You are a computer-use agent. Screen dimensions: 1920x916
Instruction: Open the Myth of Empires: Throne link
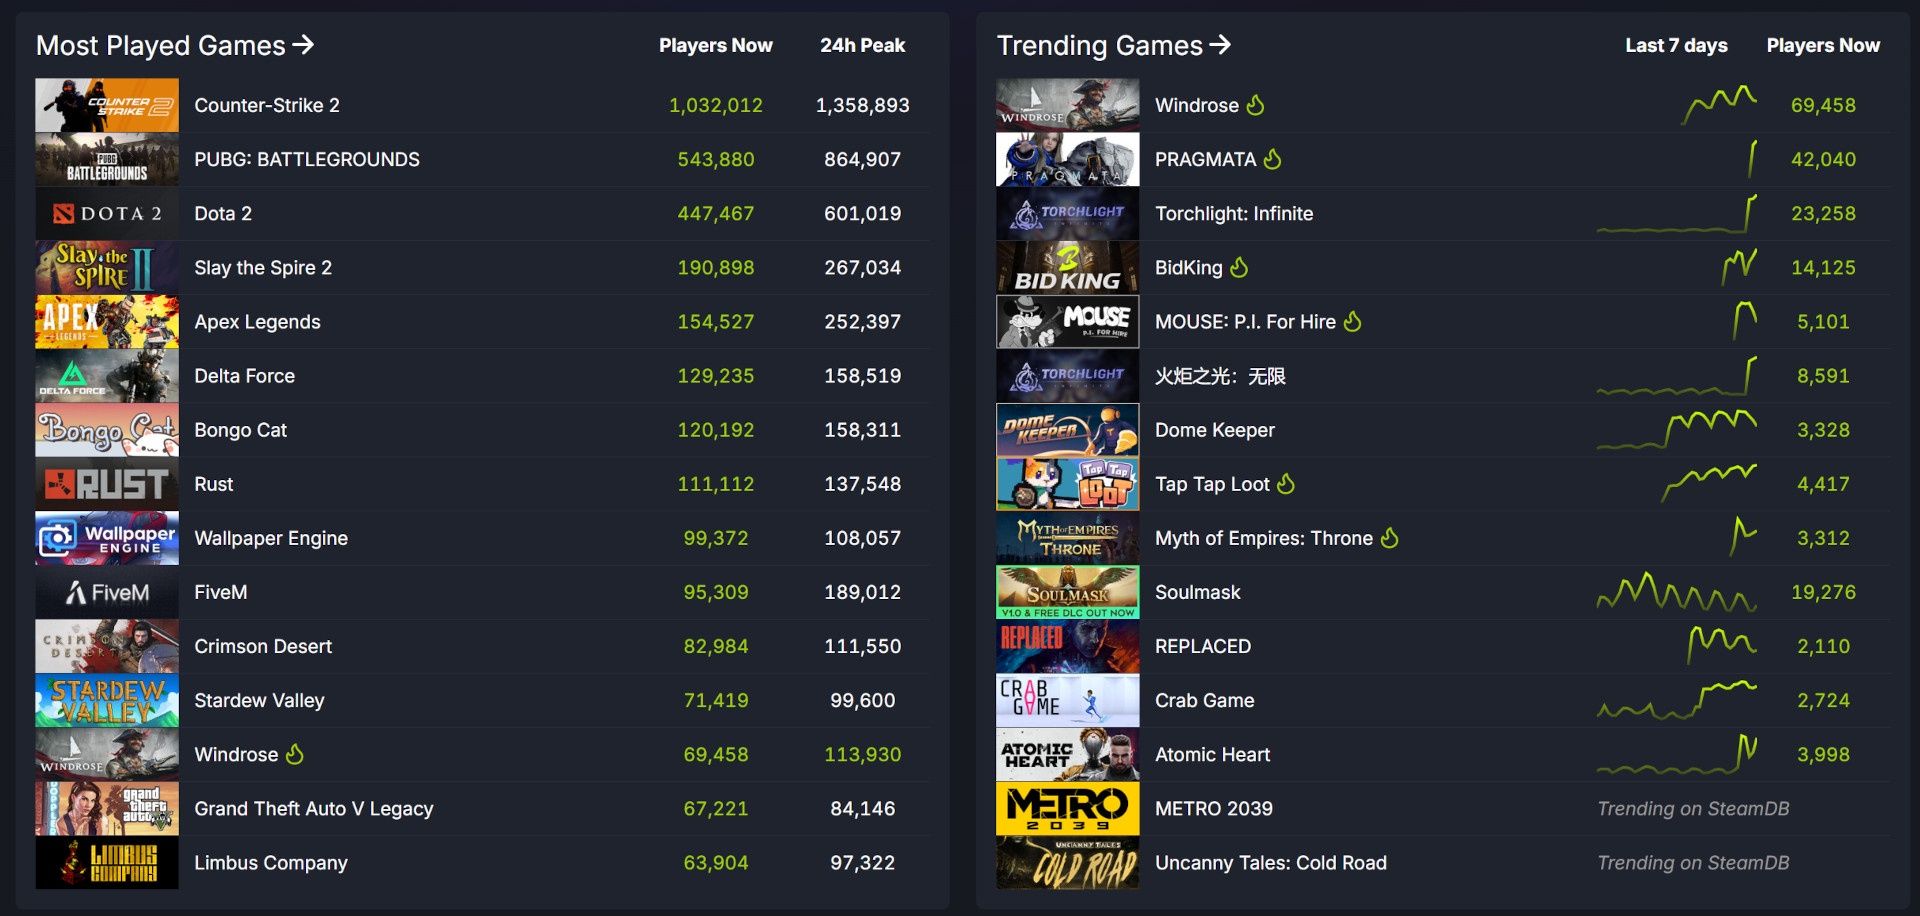(x=1264, y=538)
